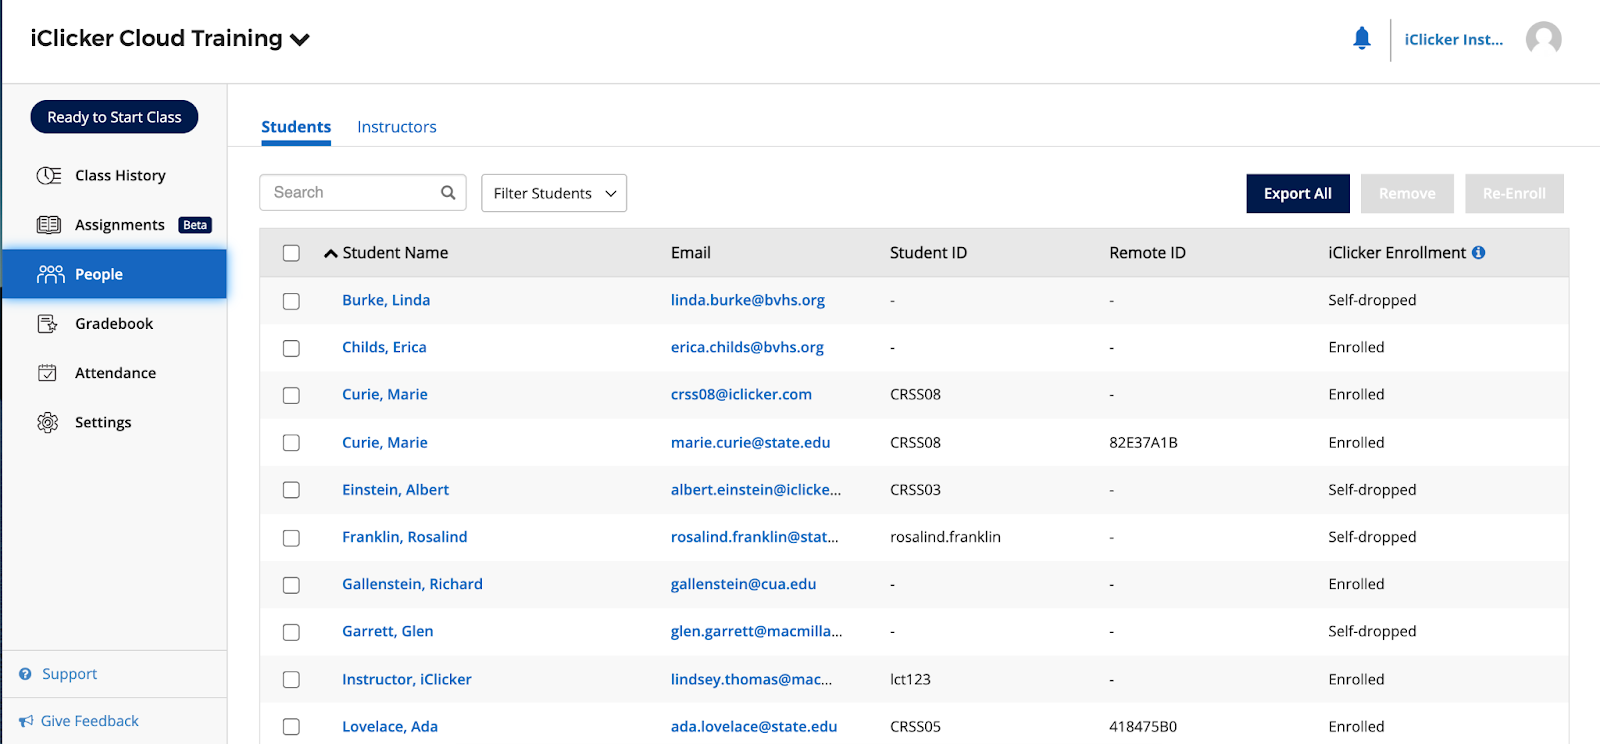
Task: Click the Export All button
Action: coord(1297,194)
